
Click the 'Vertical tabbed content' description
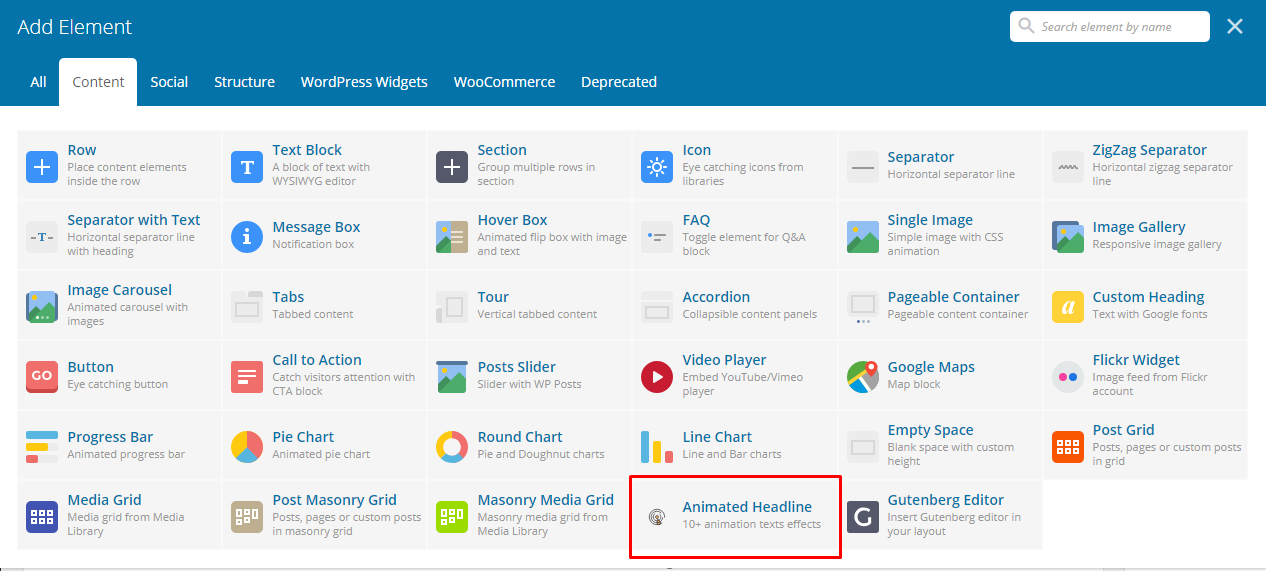coord(537,314)
